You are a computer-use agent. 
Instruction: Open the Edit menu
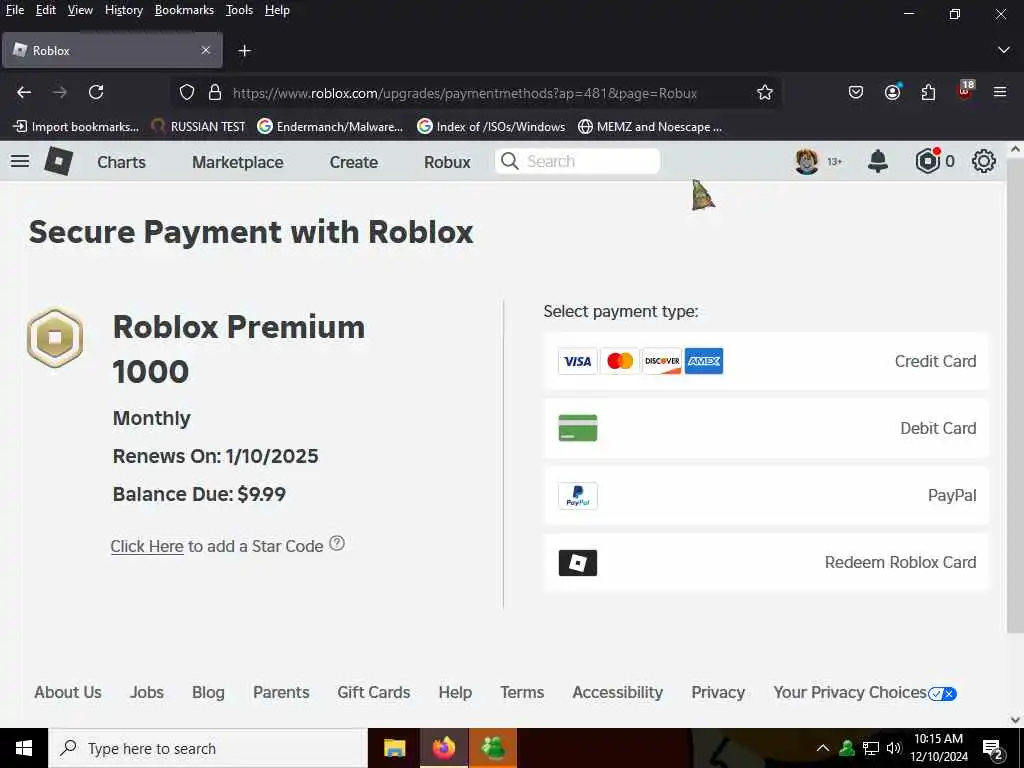point(46,10)
